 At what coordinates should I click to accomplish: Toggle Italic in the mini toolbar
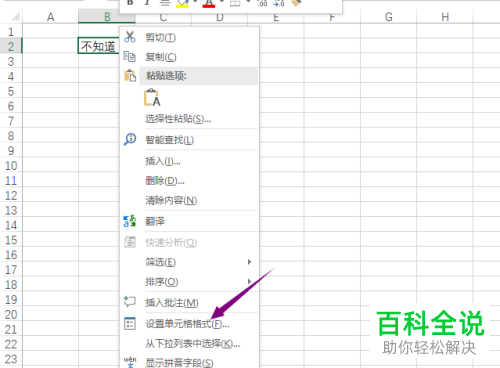146,3
